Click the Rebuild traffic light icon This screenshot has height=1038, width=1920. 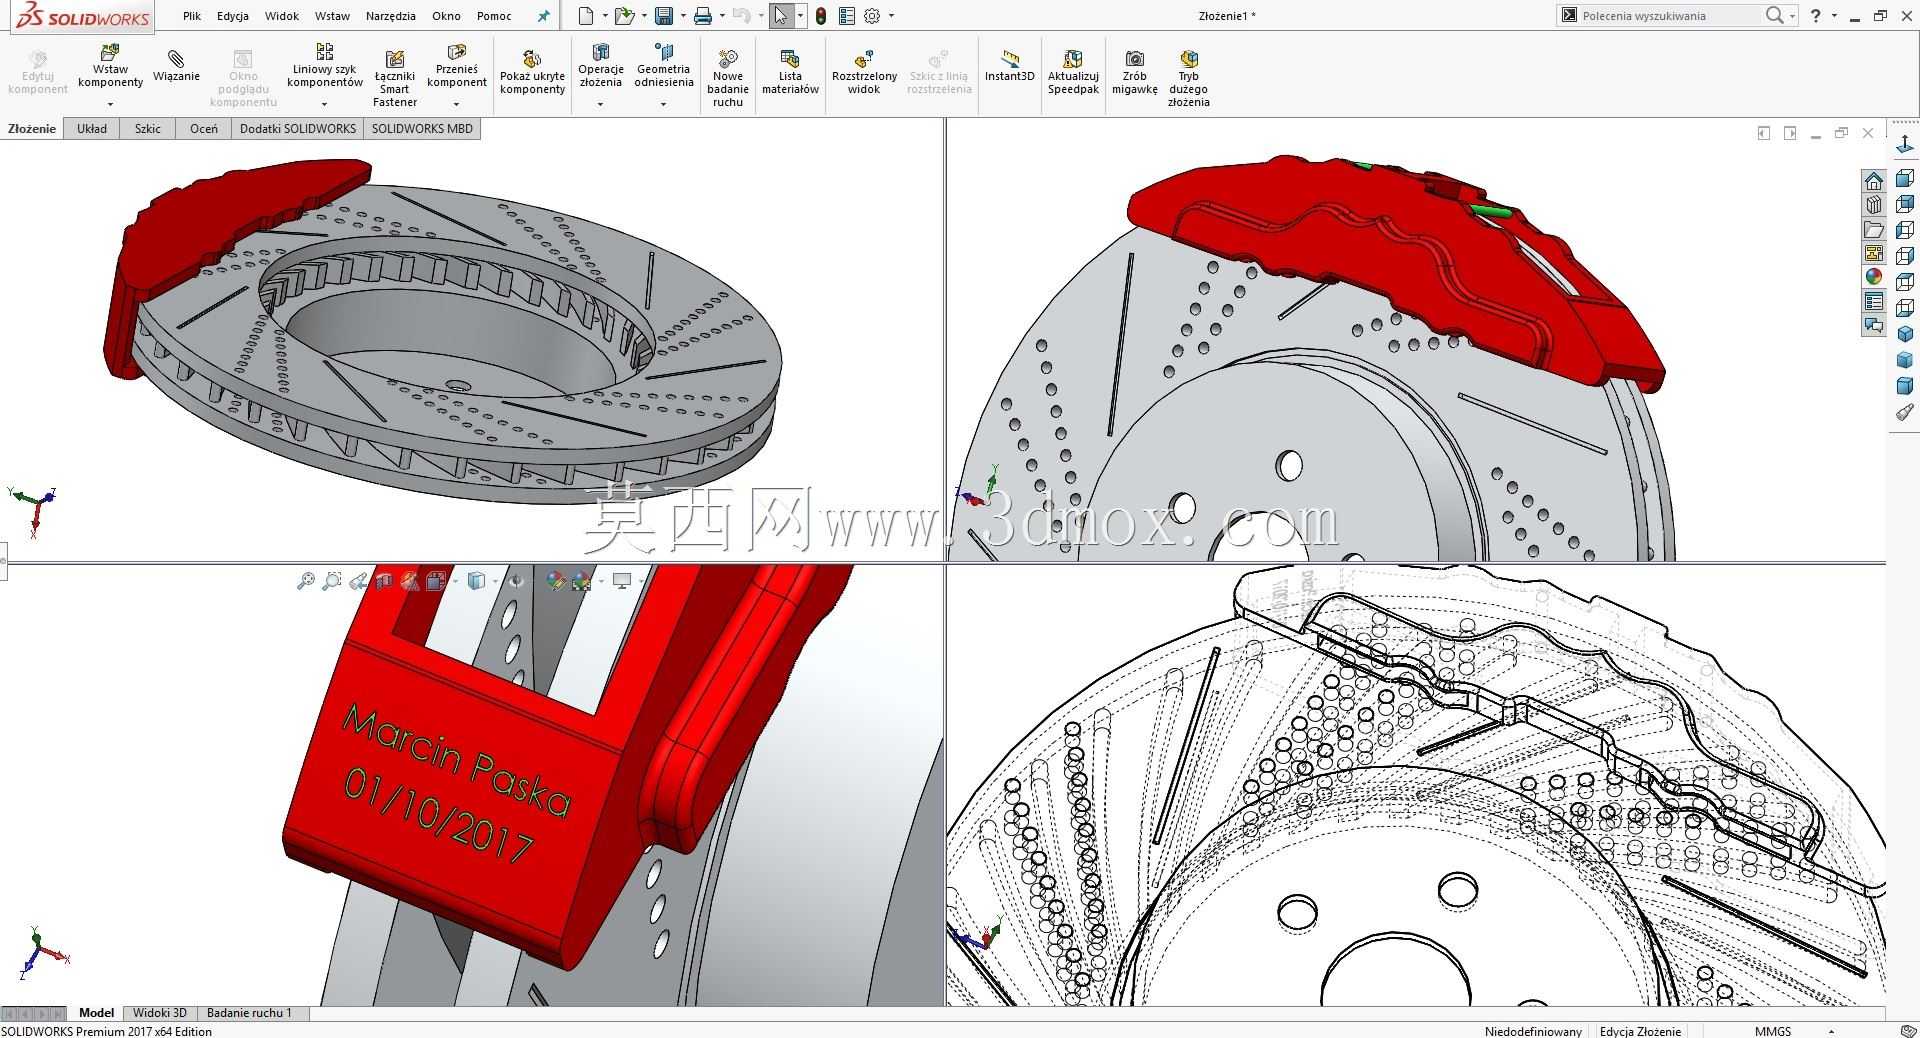(821, 16)
